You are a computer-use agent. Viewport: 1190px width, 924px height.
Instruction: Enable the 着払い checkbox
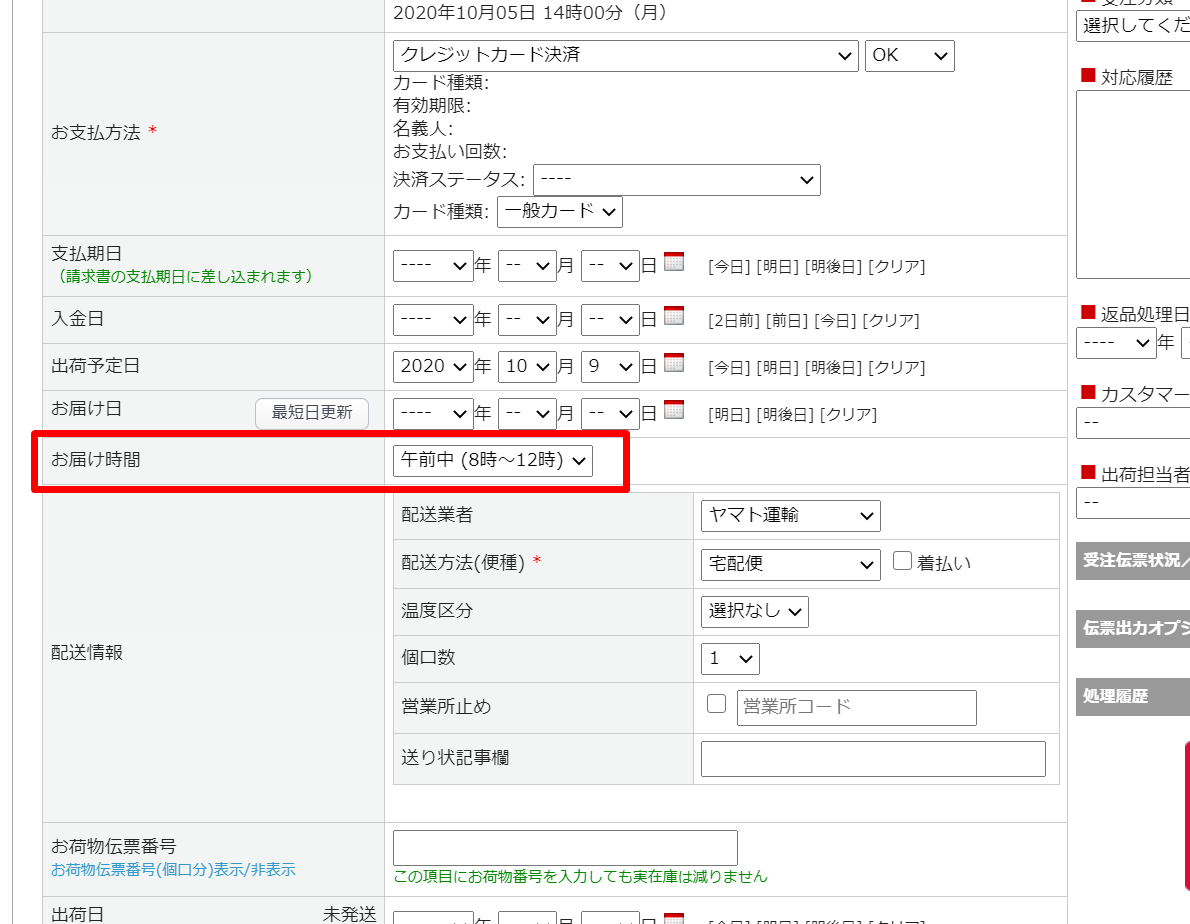coord(902,561)
